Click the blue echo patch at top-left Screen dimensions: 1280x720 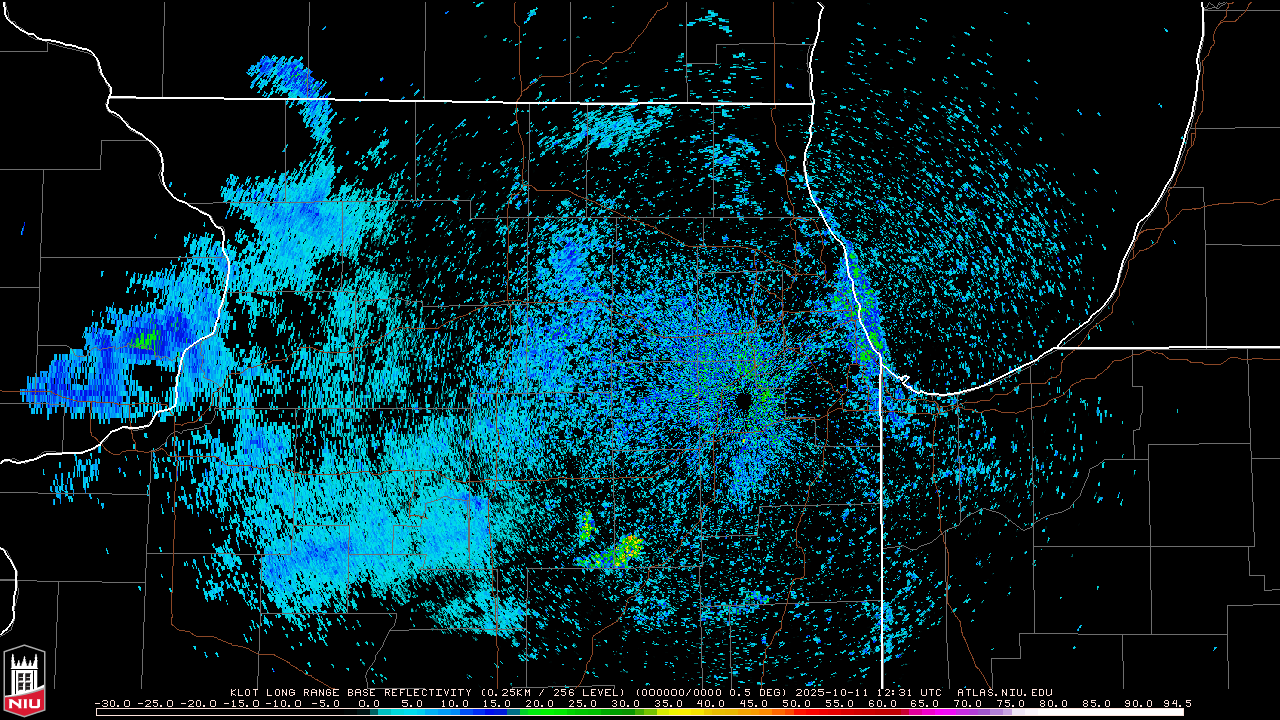tap(290, 80)
